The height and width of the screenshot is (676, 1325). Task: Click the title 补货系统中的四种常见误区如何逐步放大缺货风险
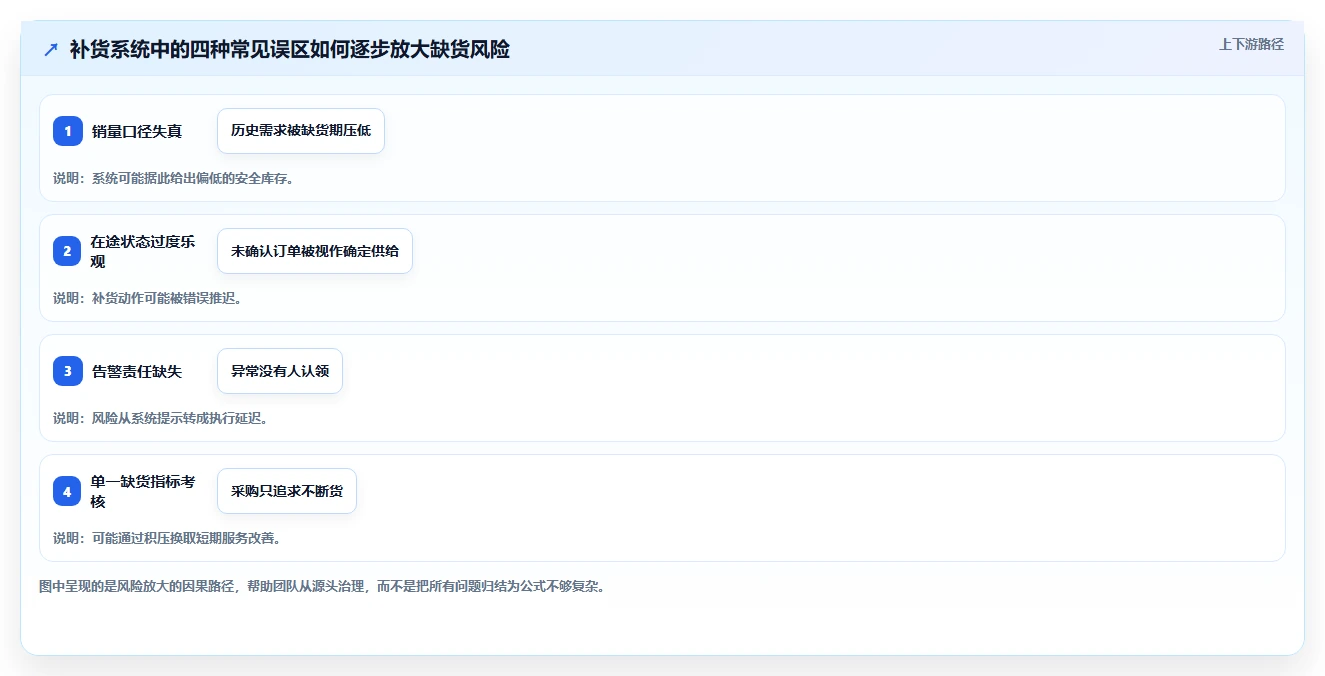pos(290,50)
